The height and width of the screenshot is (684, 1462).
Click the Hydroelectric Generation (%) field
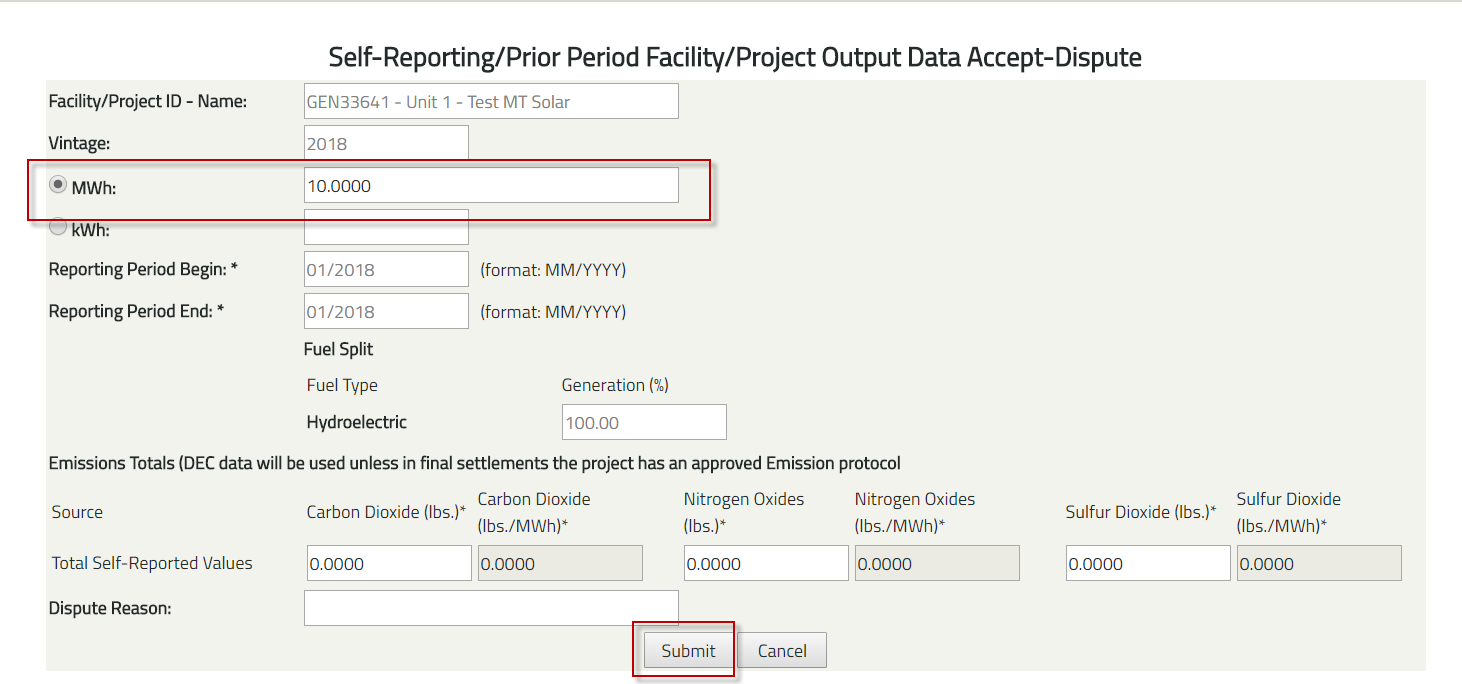coord(644,422)
